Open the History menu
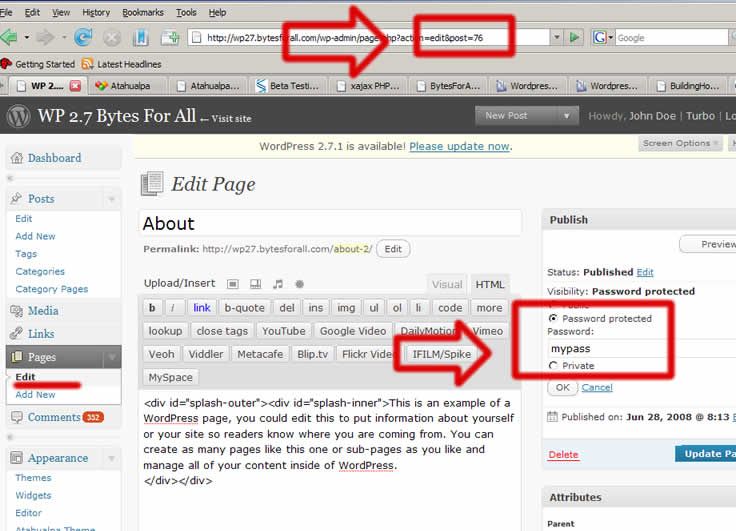The height and width of the screenshot is (531, 736). (x=96, y=13)
